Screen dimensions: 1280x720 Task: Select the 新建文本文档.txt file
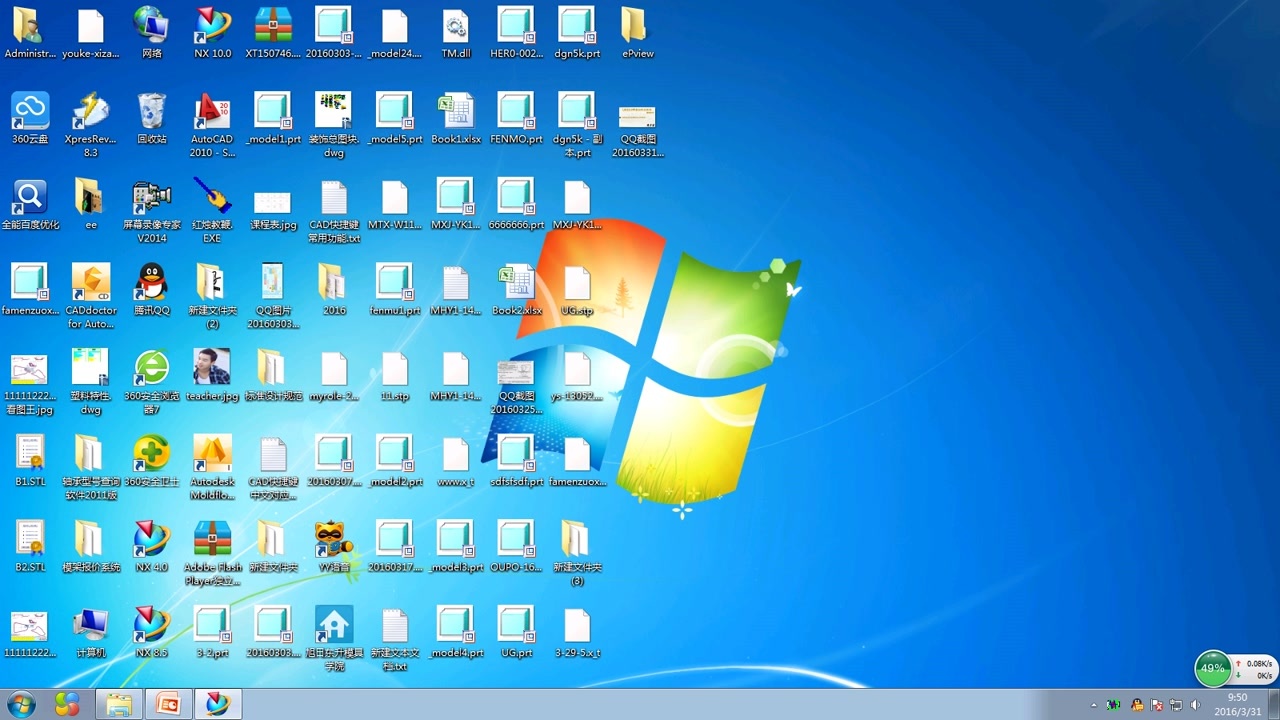tap(395, 639)
